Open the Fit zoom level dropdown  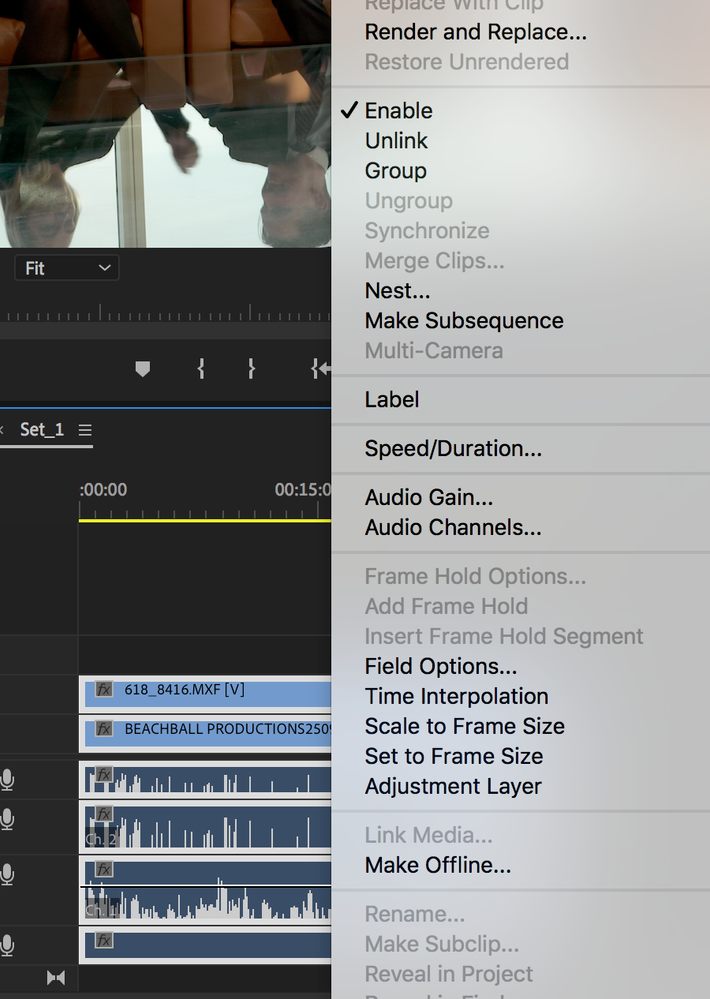pos(67,268)
